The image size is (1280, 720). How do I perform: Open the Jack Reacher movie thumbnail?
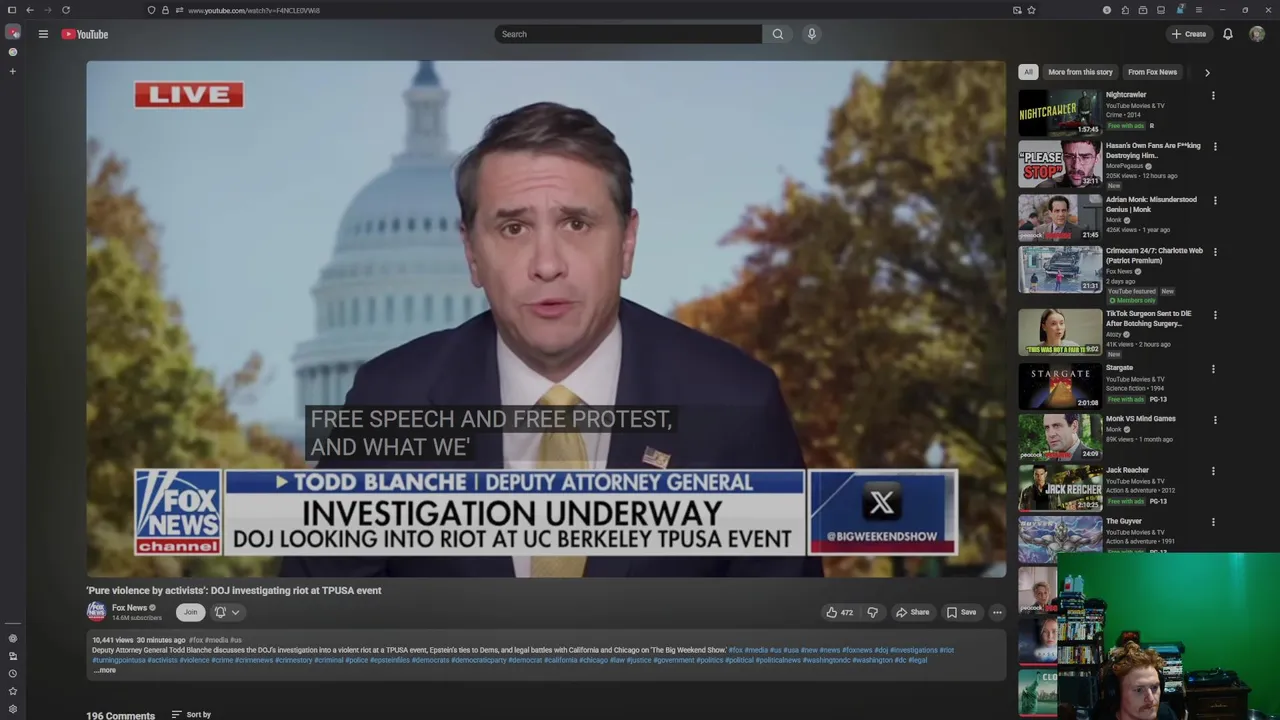pos(1060,488)
